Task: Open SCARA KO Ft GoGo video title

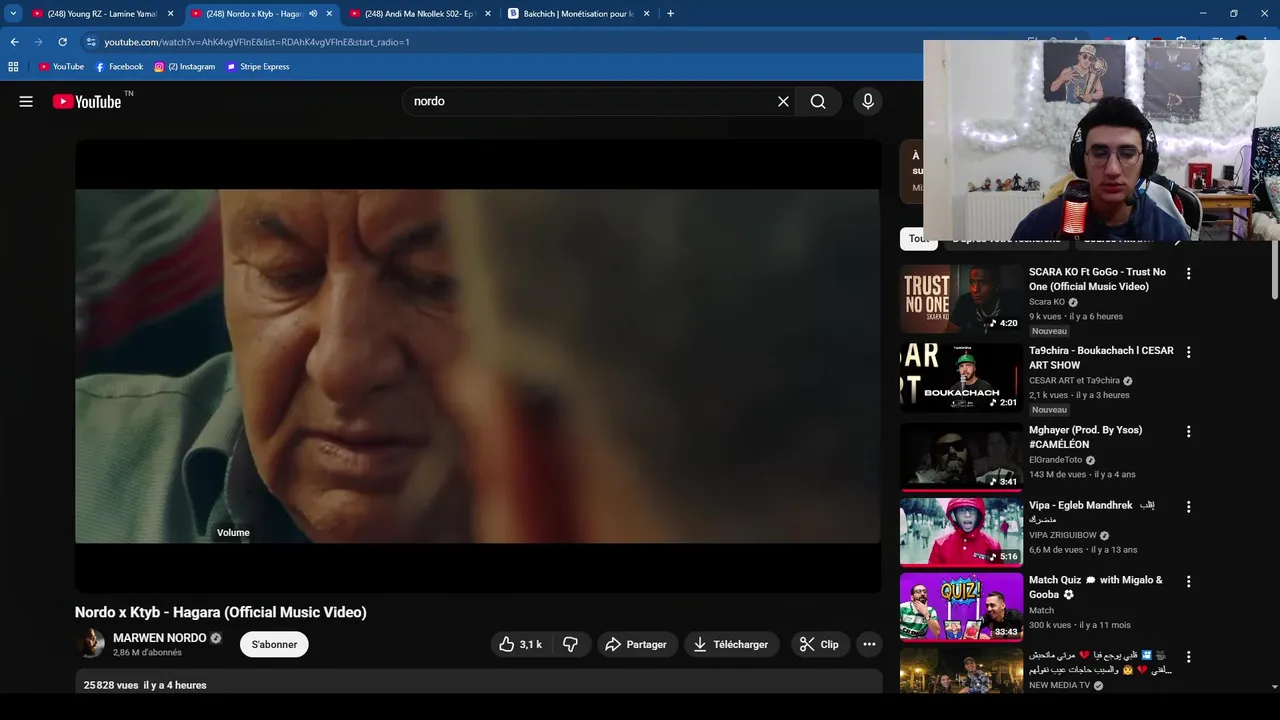Action: pyautogui.click(x=1097, y=279)
